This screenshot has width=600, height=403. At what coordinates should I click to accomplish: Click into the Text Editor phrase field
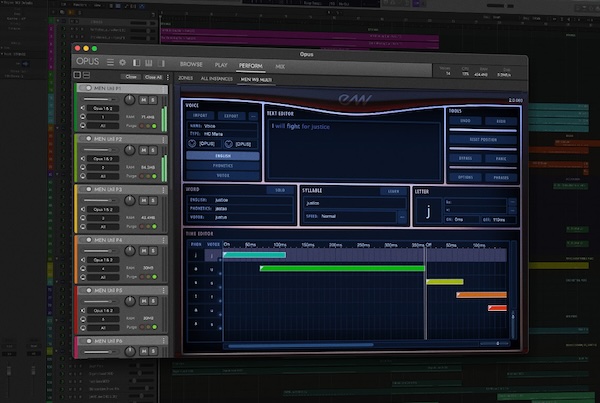coord(354,150)
